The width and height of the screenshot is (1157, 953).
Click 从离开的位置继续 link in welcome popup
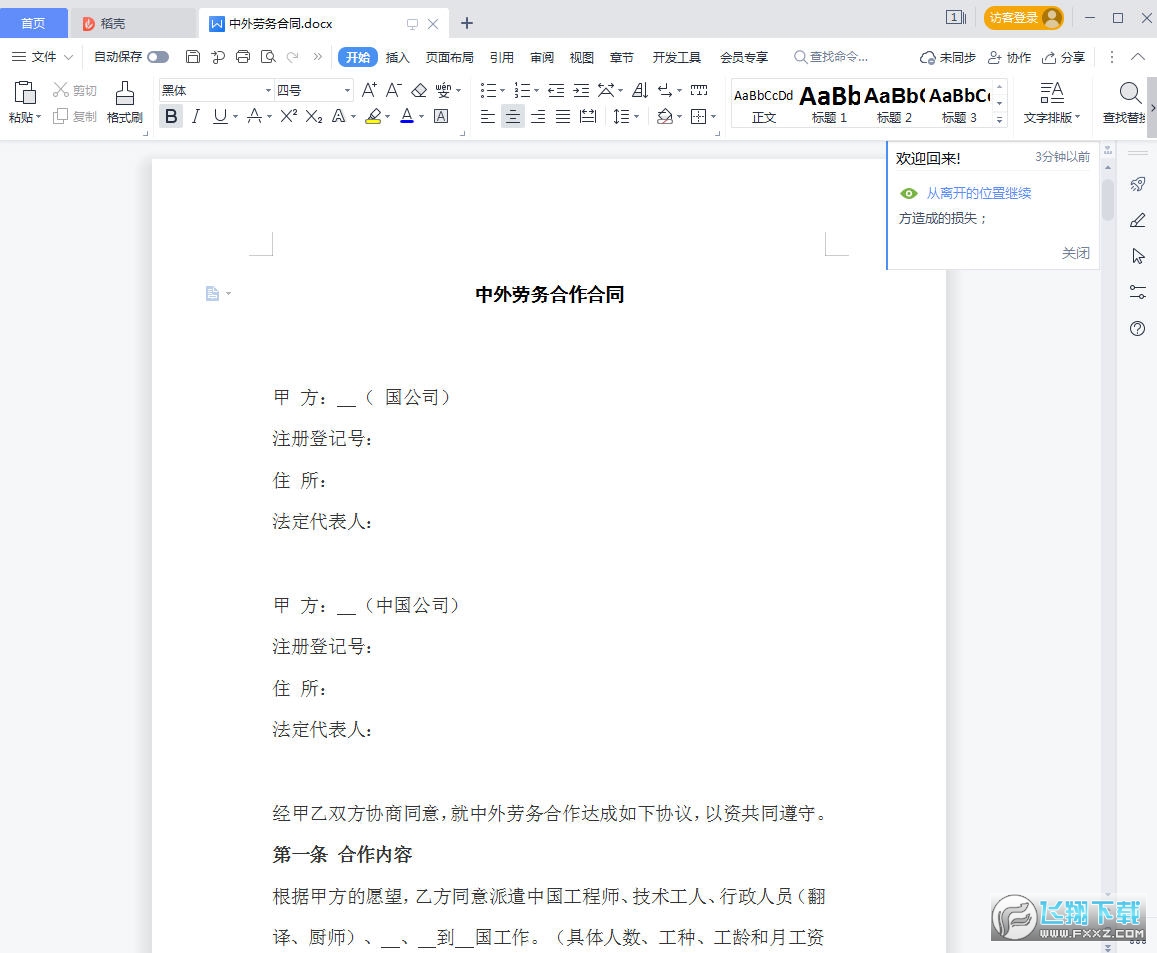pos(978,193)
